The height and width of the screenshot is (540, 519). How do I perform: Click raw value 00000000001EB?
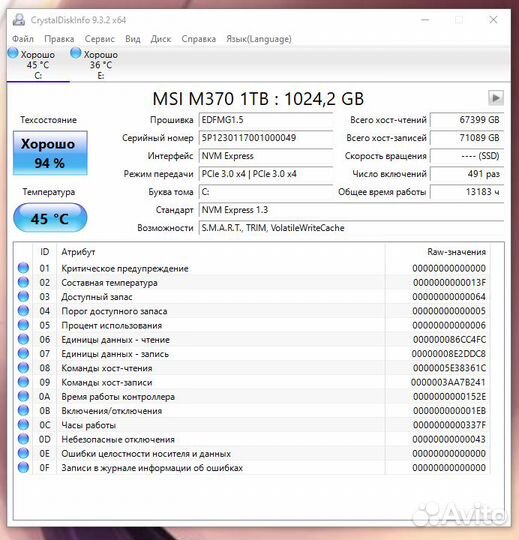(x=449, y=411)
